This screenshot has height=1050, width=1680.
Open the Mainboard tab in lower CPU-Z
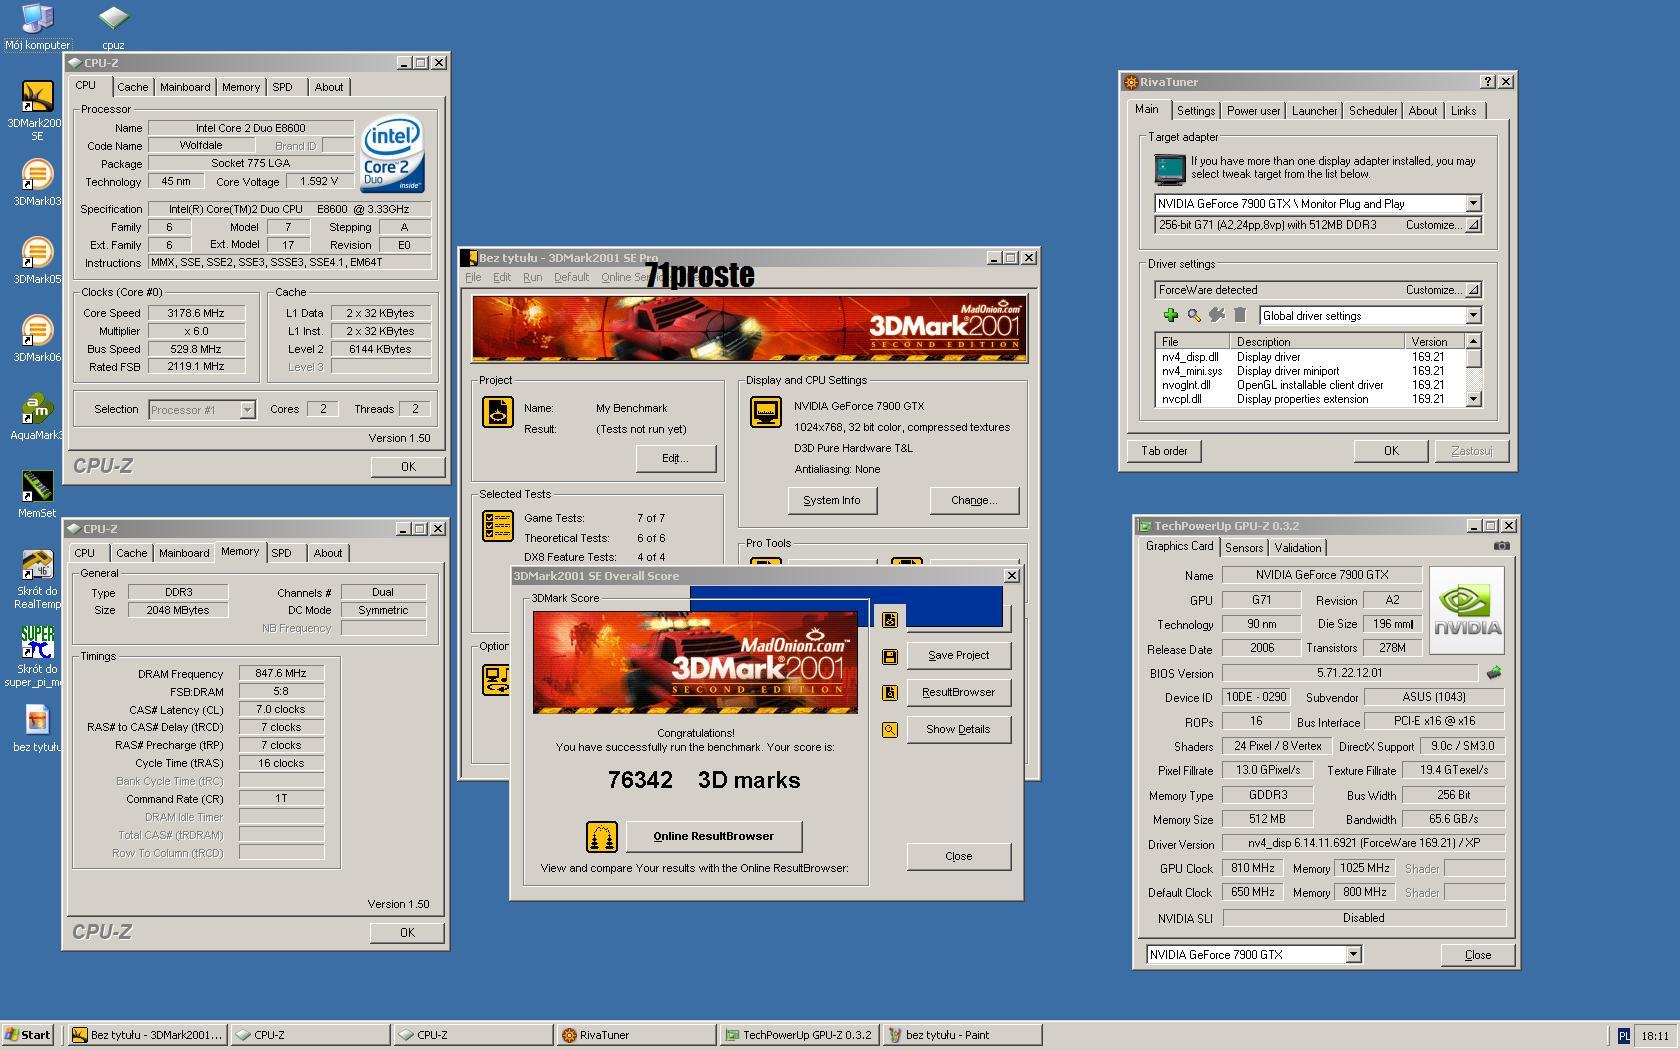[184, 553]
